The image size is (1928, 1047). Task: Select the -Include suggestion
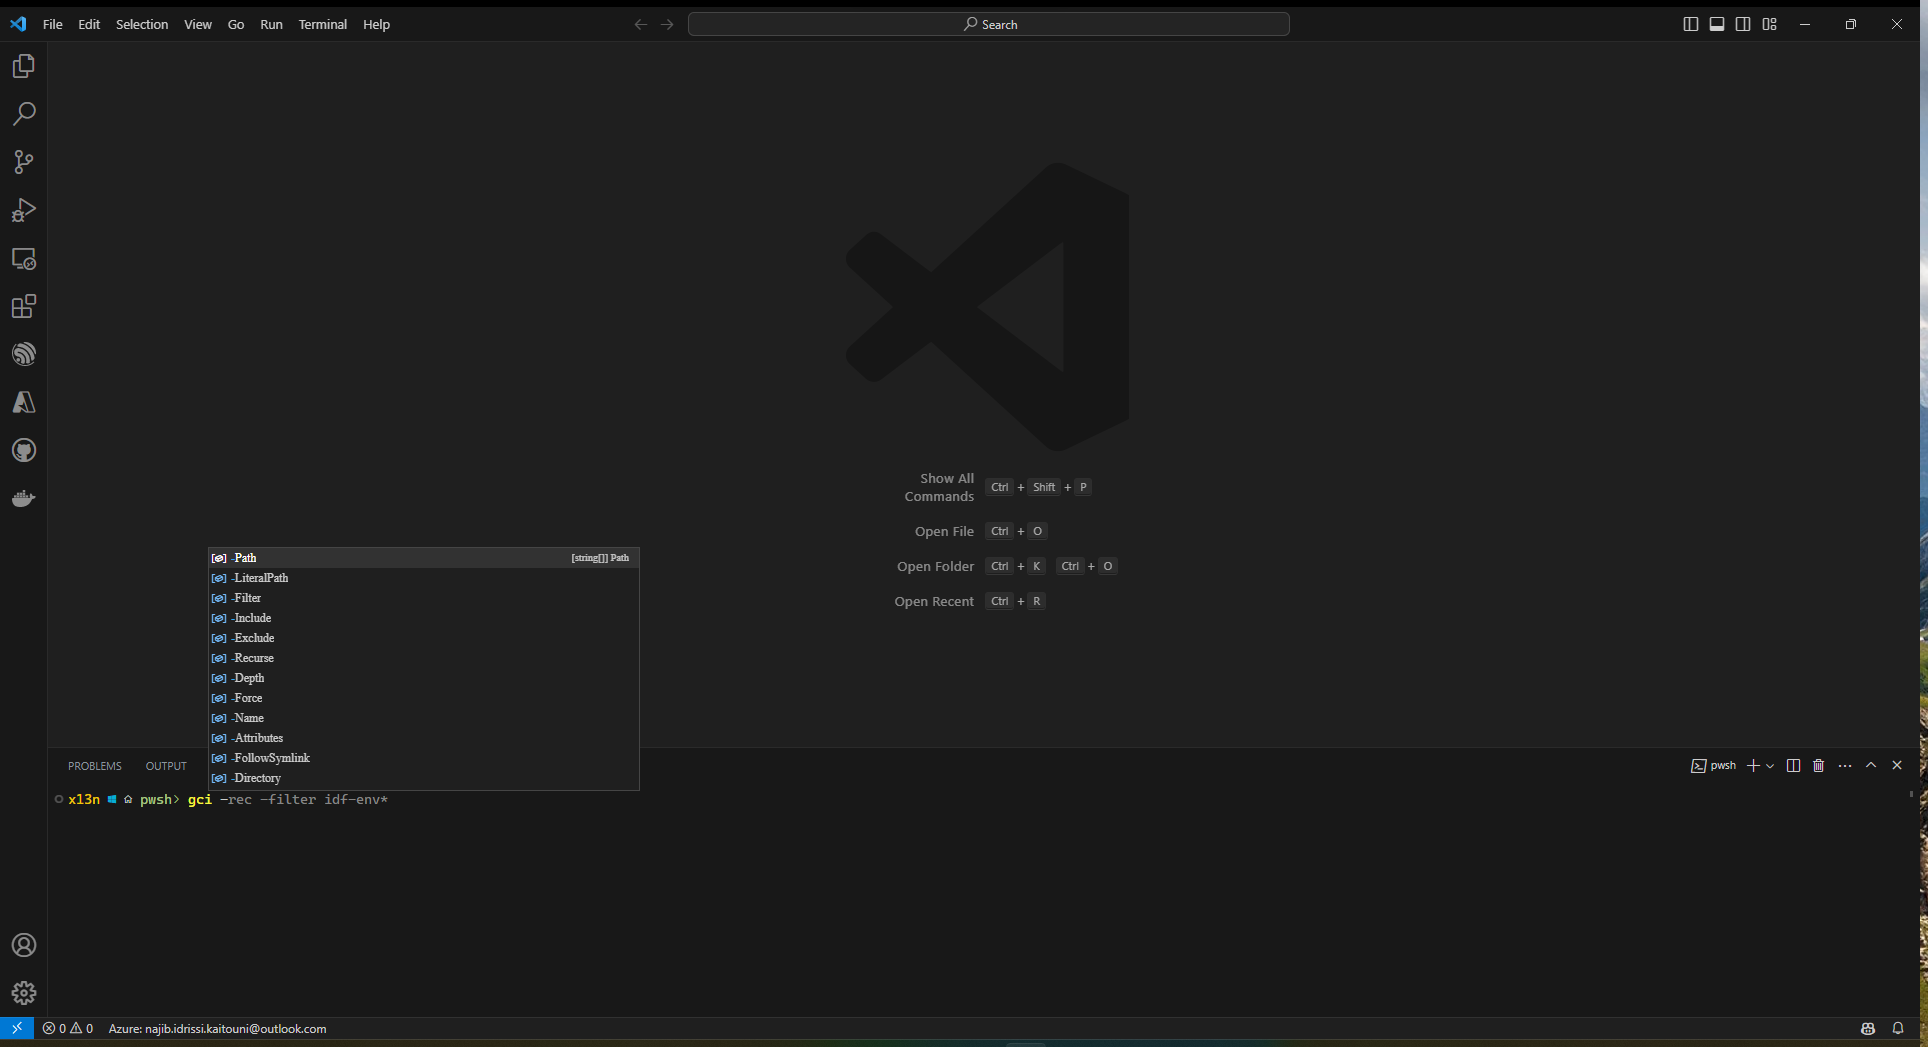point(424,618)
